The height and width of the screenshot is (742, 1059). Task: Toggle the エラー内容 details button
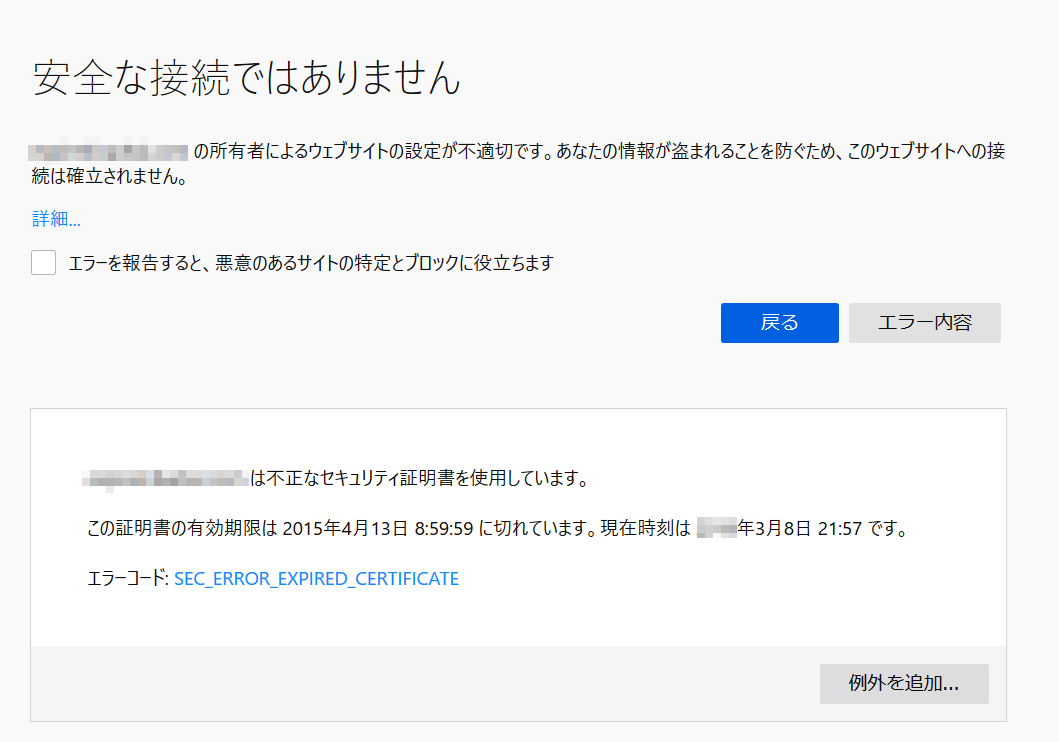[x=924, y=323]
